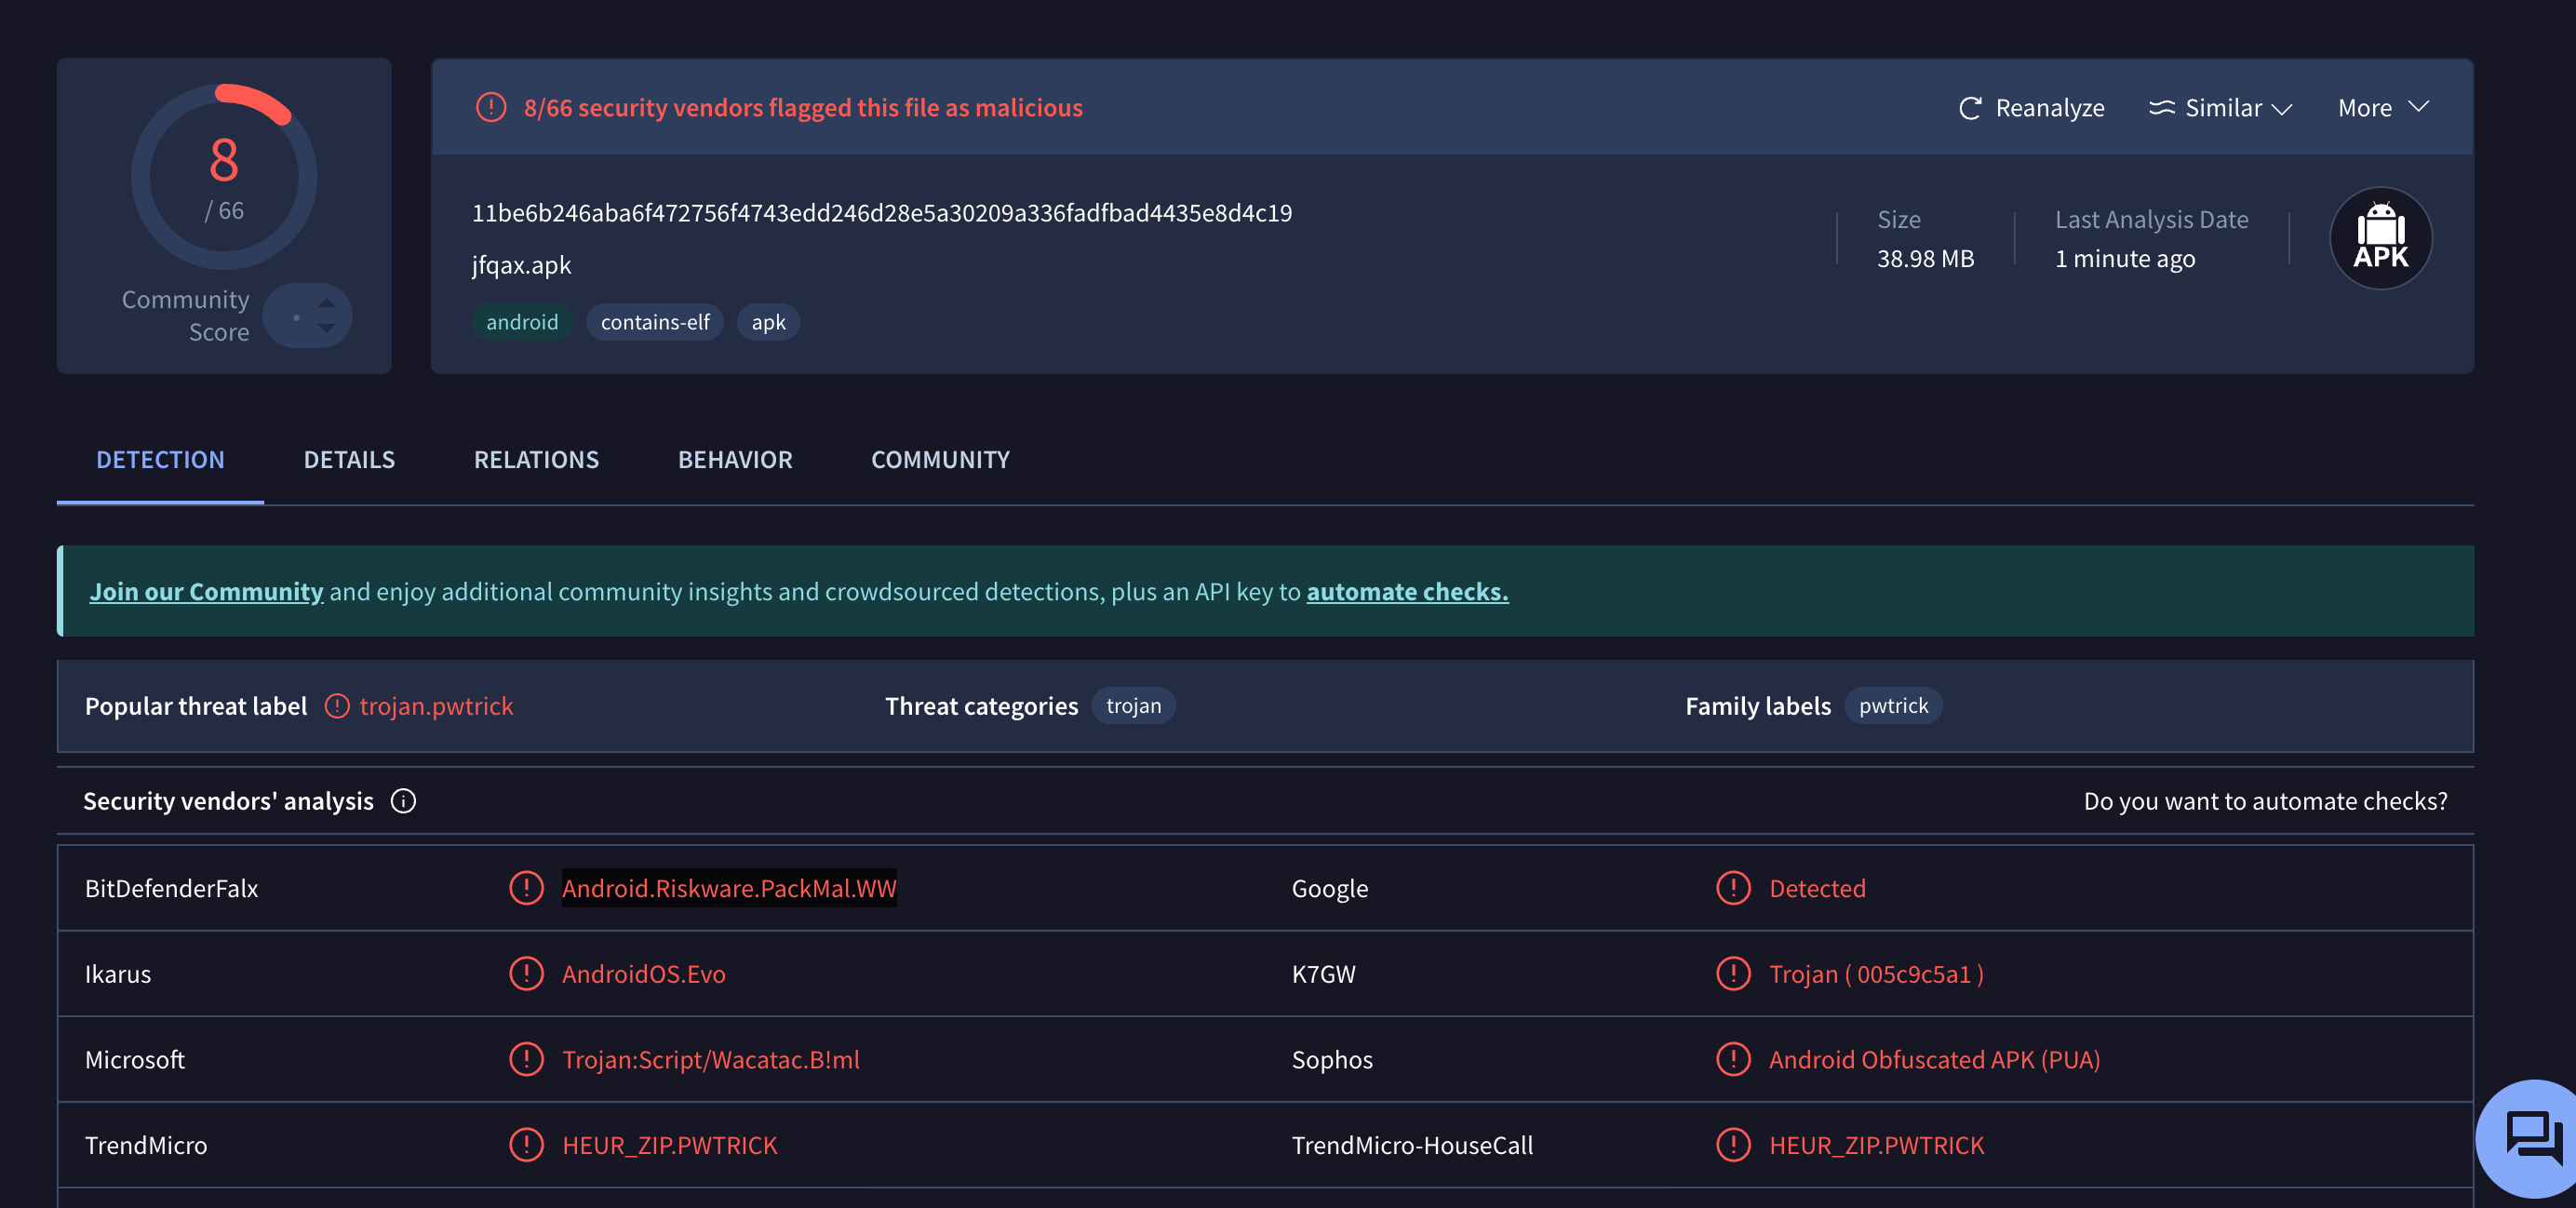
Task: Downvote using the community score down arrow
Action: [x=326, y=329]
